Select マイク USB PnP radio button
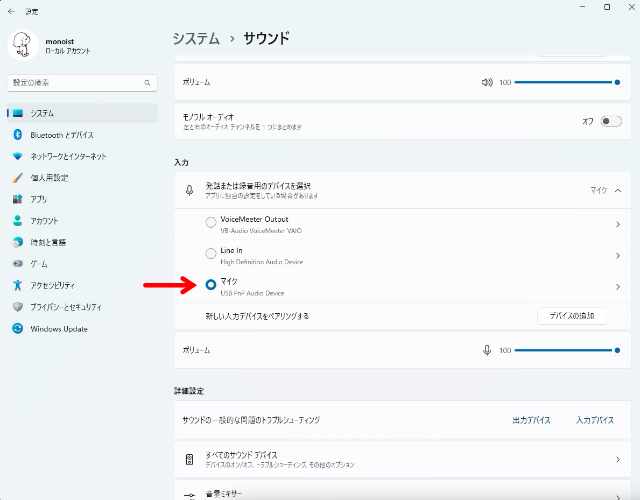The image size is (640, 500). click(211, 284)
